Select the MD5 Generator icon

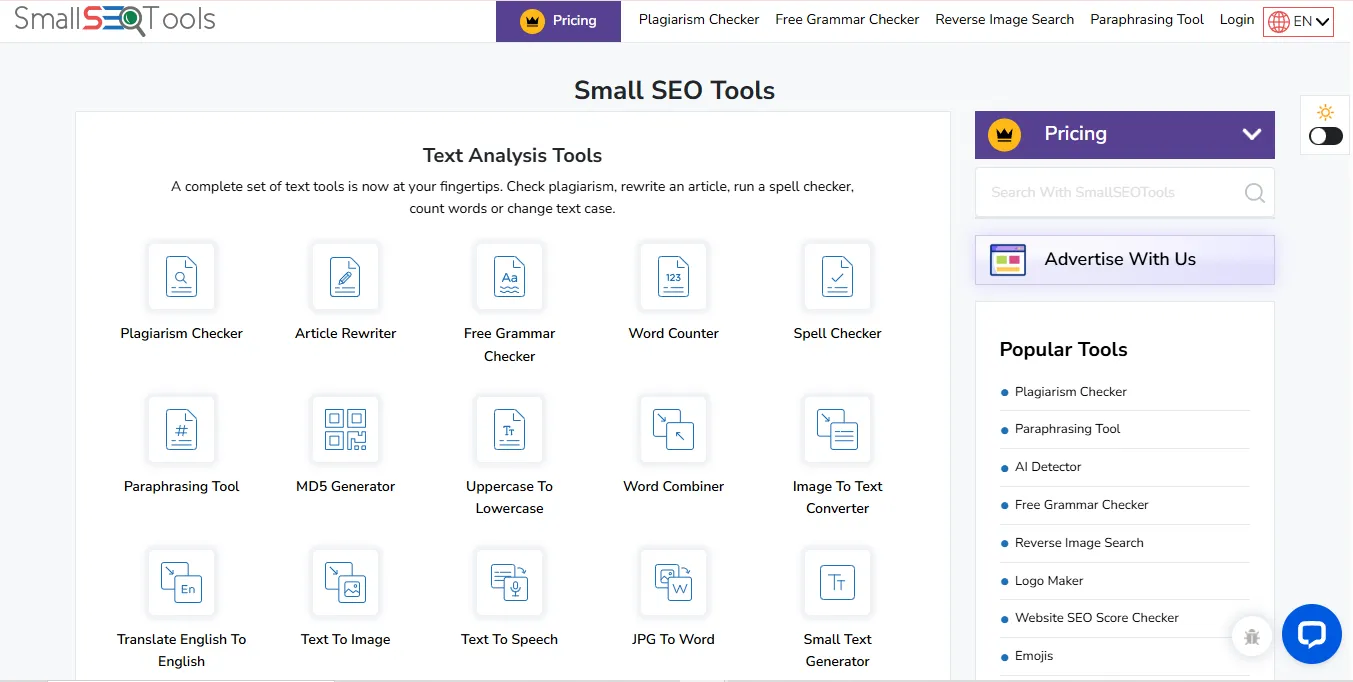click(x=345, y=430)
